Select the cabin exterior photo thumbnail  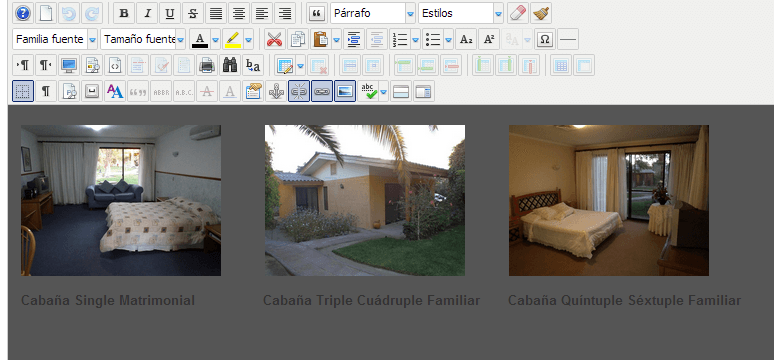(365, 200)
